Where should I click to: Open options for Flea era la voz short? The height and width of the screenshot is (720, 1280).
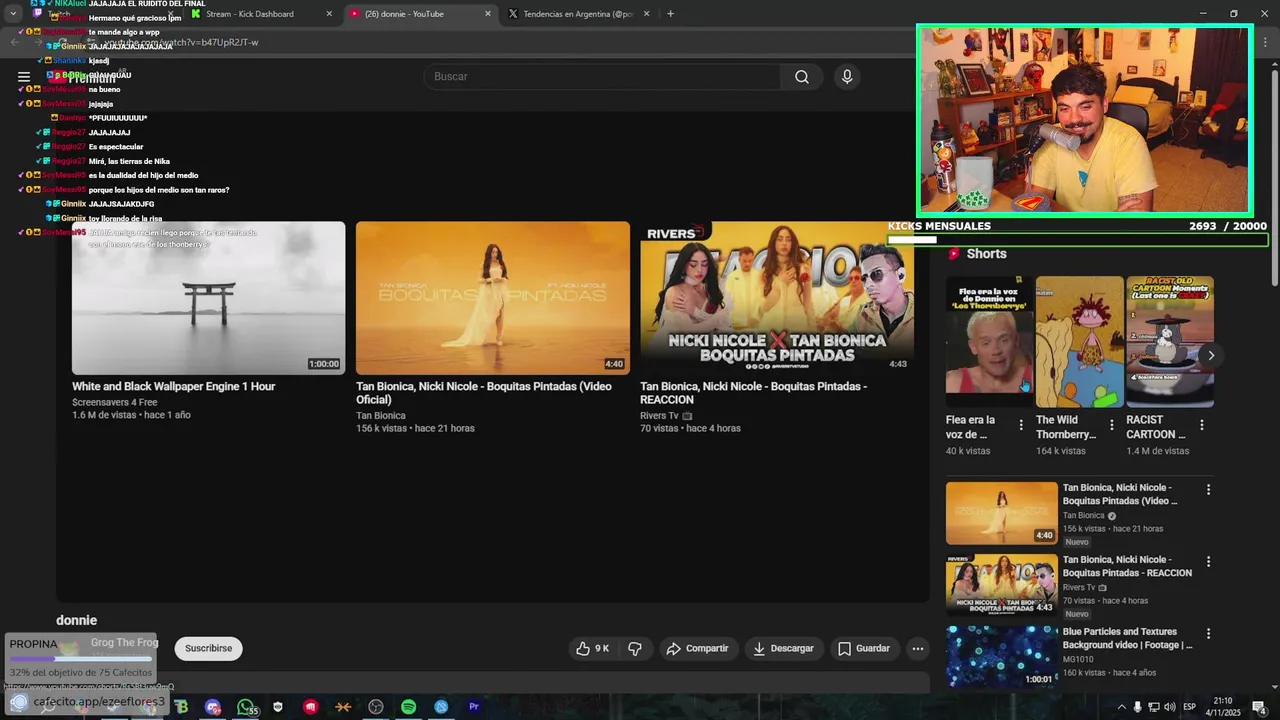(x=1021, y=425)
